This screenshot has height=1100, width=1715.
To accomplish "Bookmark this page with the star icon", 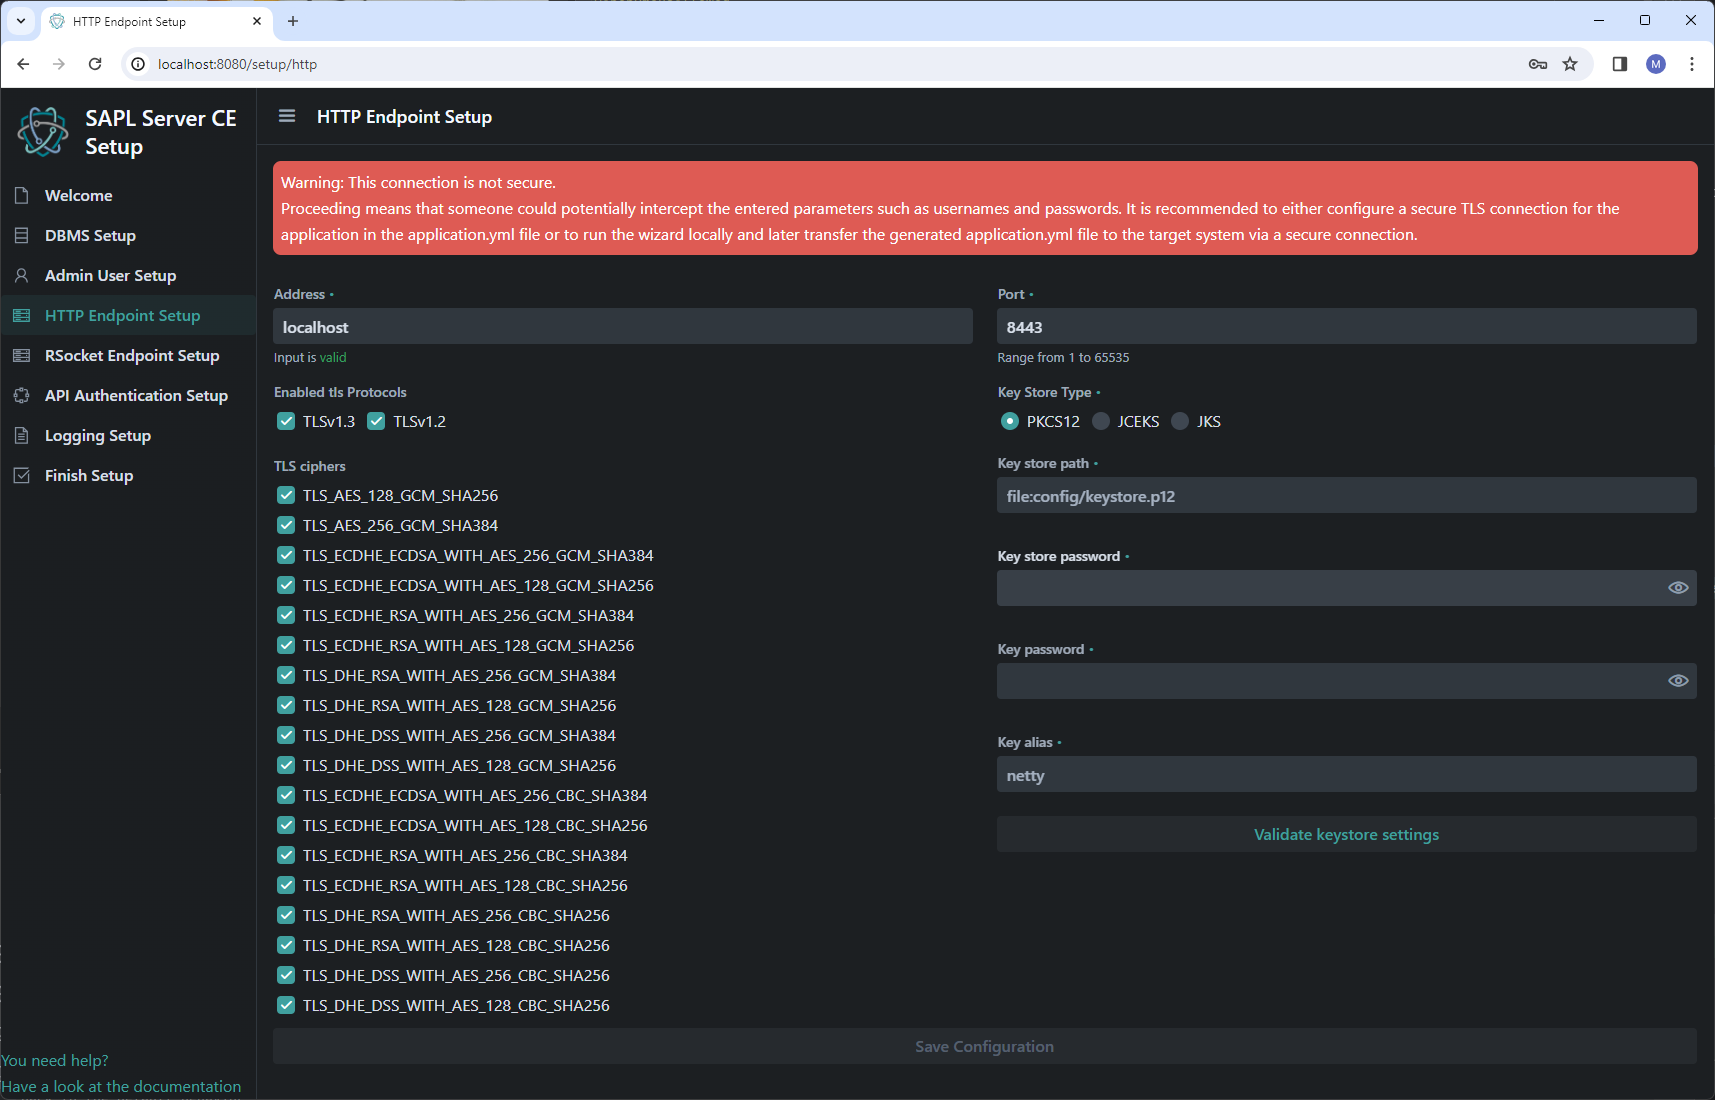I will 1570,64.
